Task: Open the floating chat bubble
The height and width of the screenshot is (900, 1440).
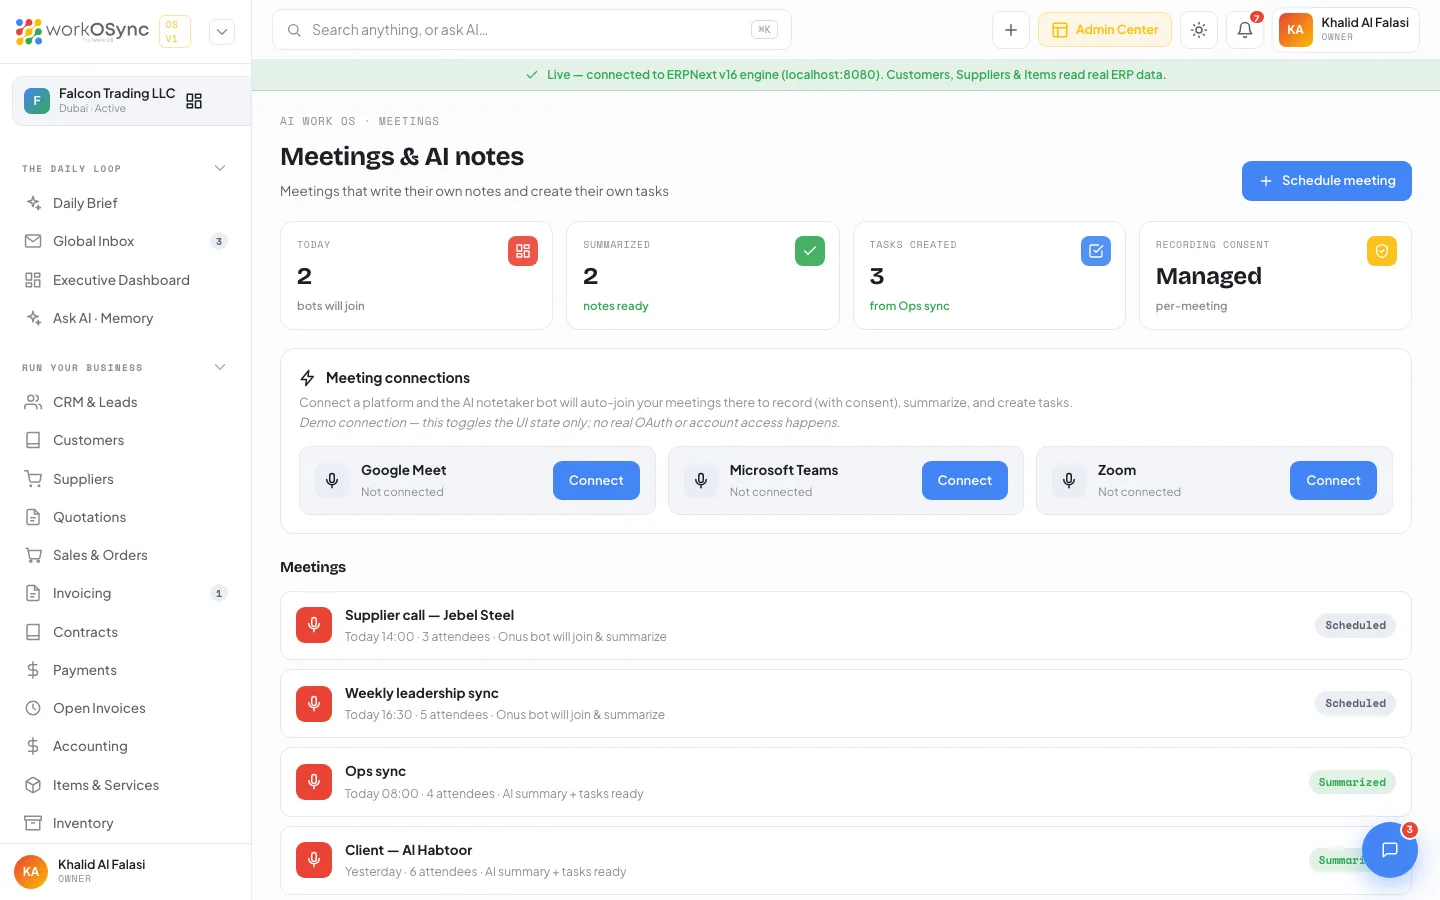Action: pyautogui.click(x=1390, y=850)
